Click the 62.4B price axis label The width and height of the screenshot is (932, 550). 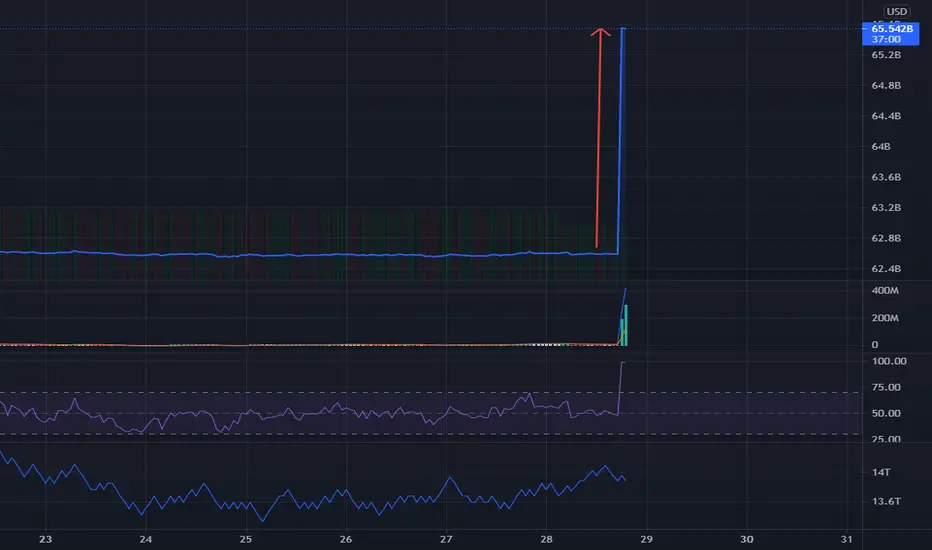click(x=886, y=269)
